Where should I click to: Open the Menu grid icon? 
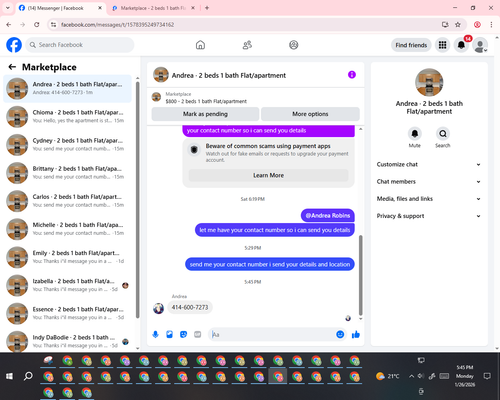coord(442,45)
